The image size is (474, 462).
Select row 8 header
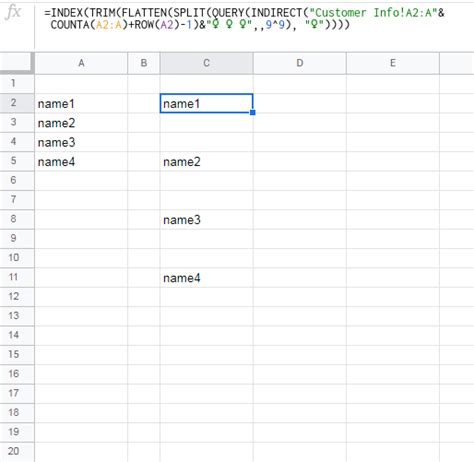17,219
